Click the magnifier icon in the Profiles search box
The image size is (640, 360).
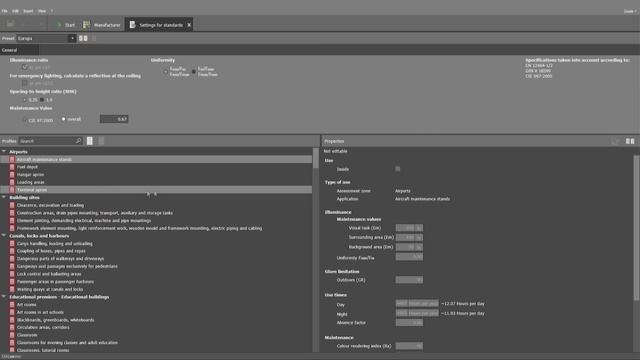pyautogui.click(x=78, y=141)
